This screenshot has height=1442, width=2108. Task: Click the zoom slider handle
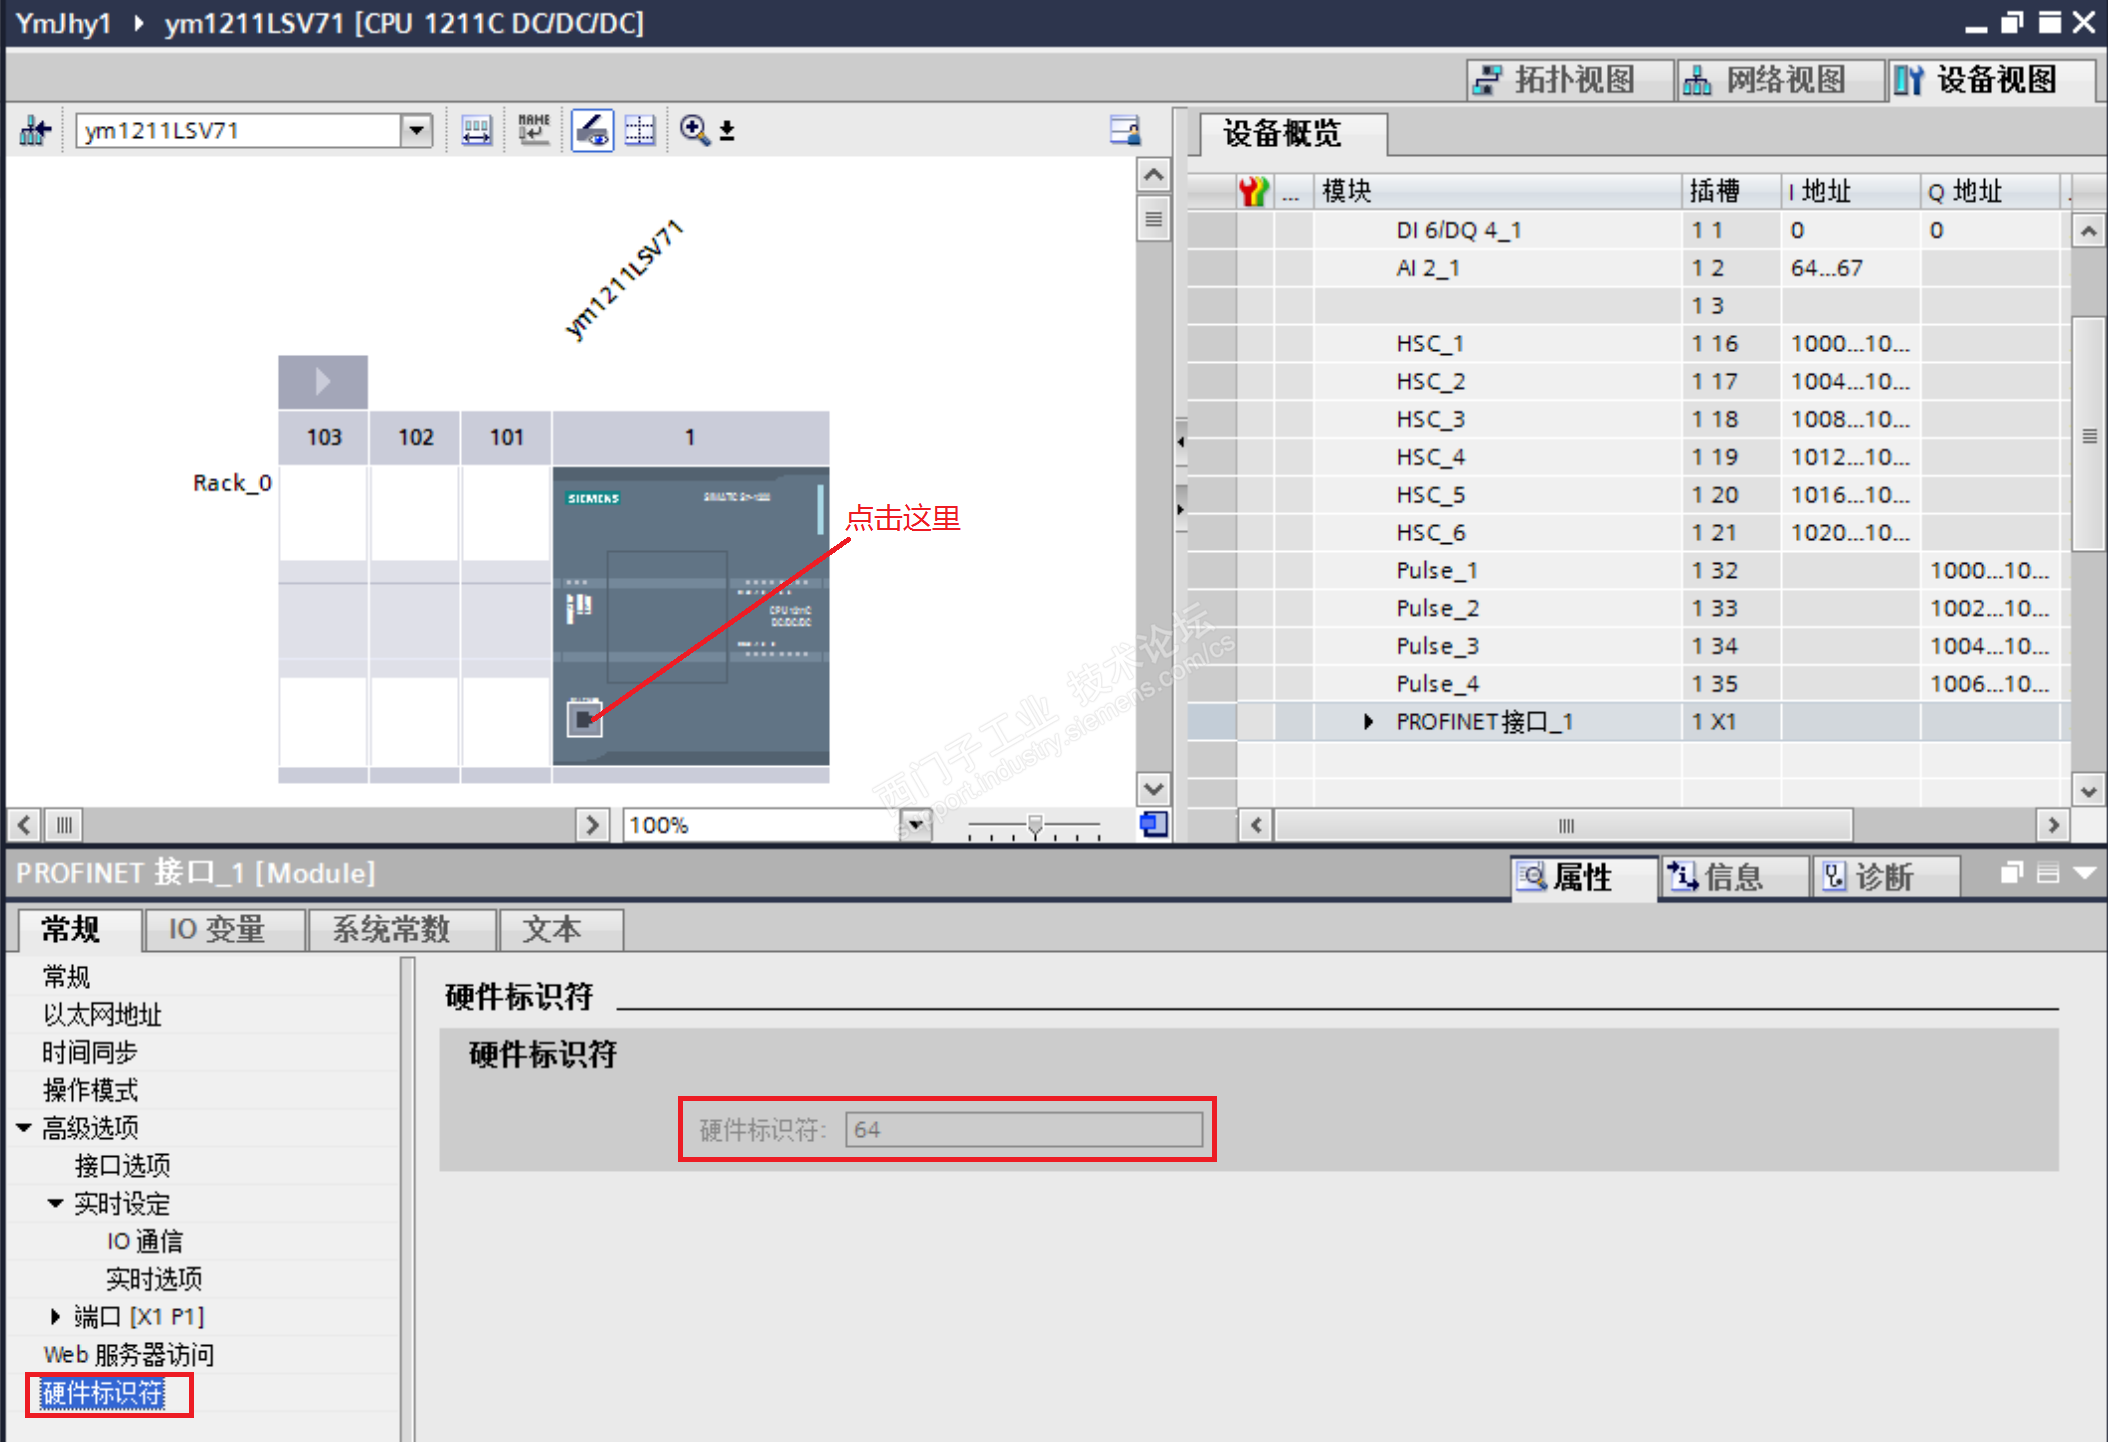click(1035, 825)
